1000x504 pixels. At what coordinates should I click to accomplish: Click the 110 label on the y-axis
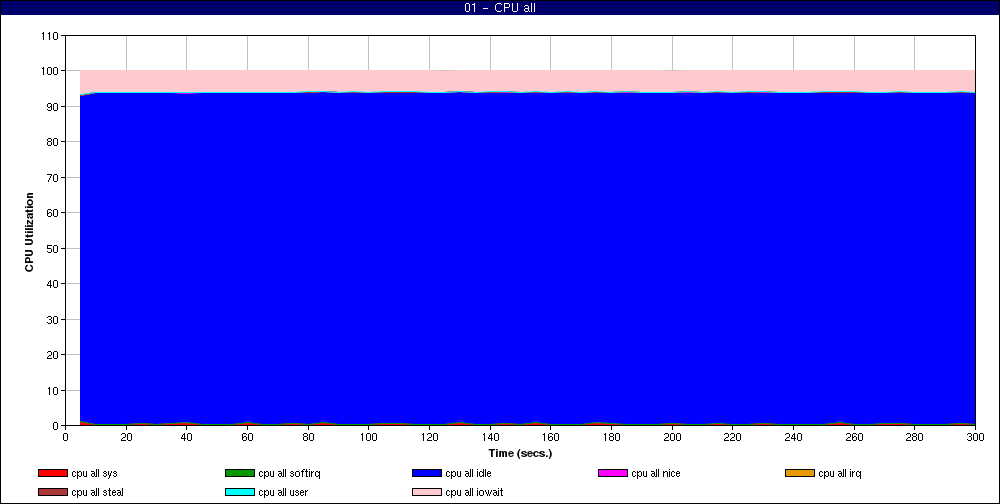(50, 36)
